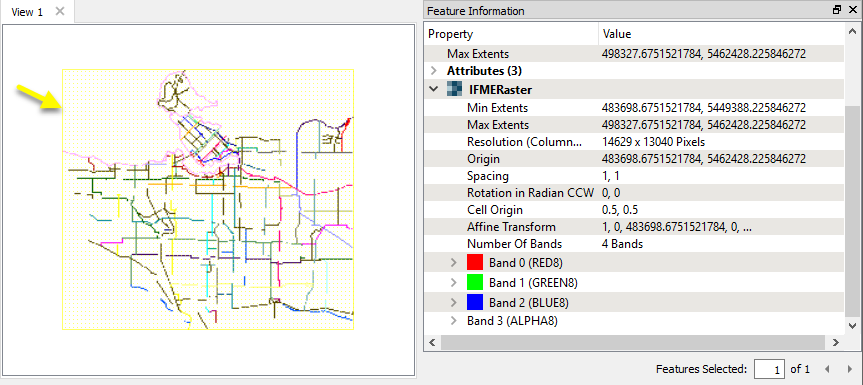Go to previous selected feature arrow
The width and height of the screenshot is (863, 385).
point(826,368)
